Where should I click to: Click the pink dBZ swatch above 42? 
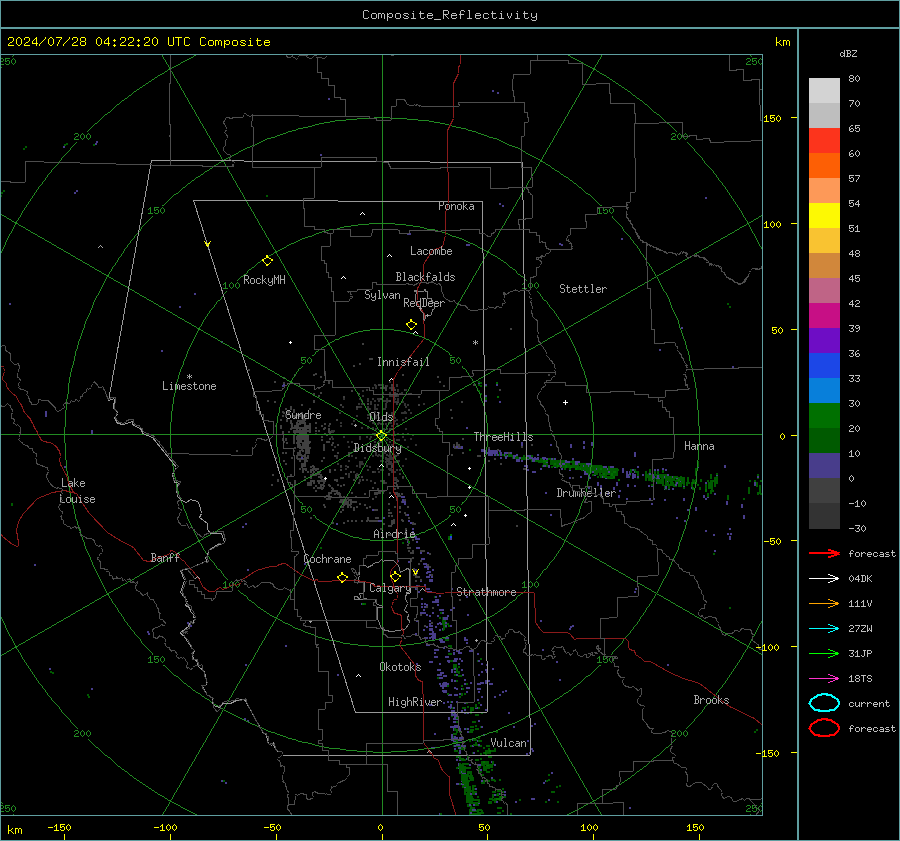click(824, 291)
